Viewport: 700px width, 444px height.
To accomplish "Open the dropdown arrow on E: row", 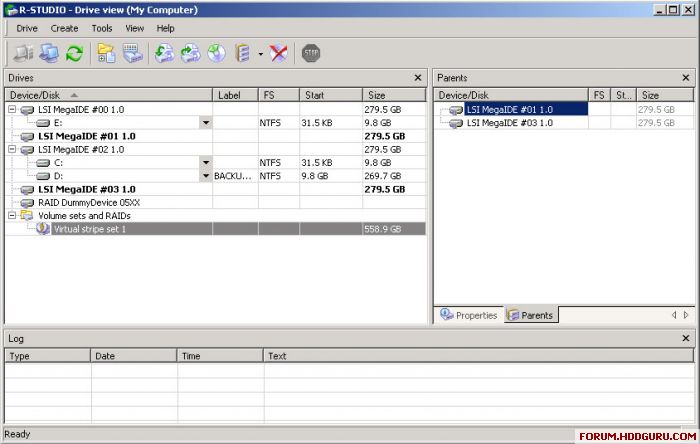I will (205, 123).
